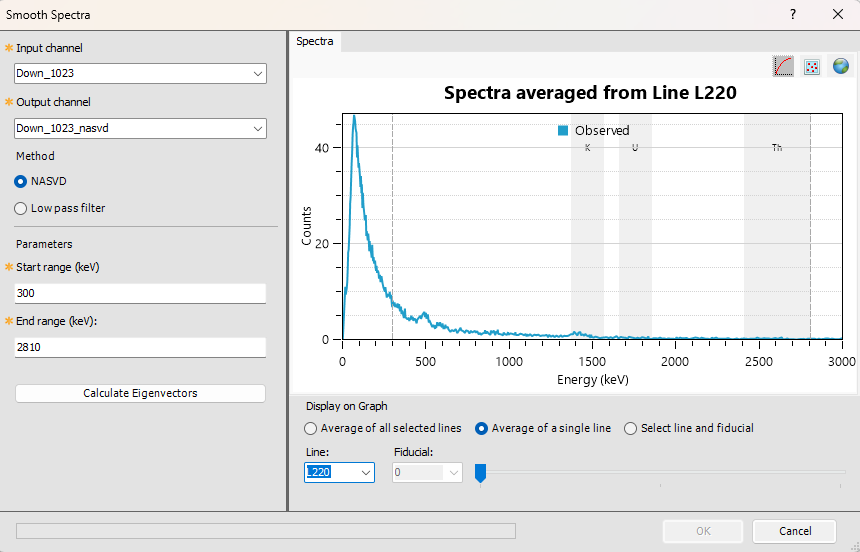The image size is (860, 552).
Task: Choose Average of a single line
Action: coord(482,428)
